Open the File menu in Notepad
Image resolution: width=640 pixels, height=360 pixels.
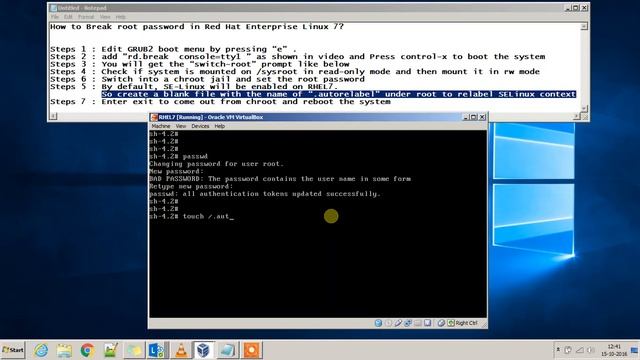[55, 17]
